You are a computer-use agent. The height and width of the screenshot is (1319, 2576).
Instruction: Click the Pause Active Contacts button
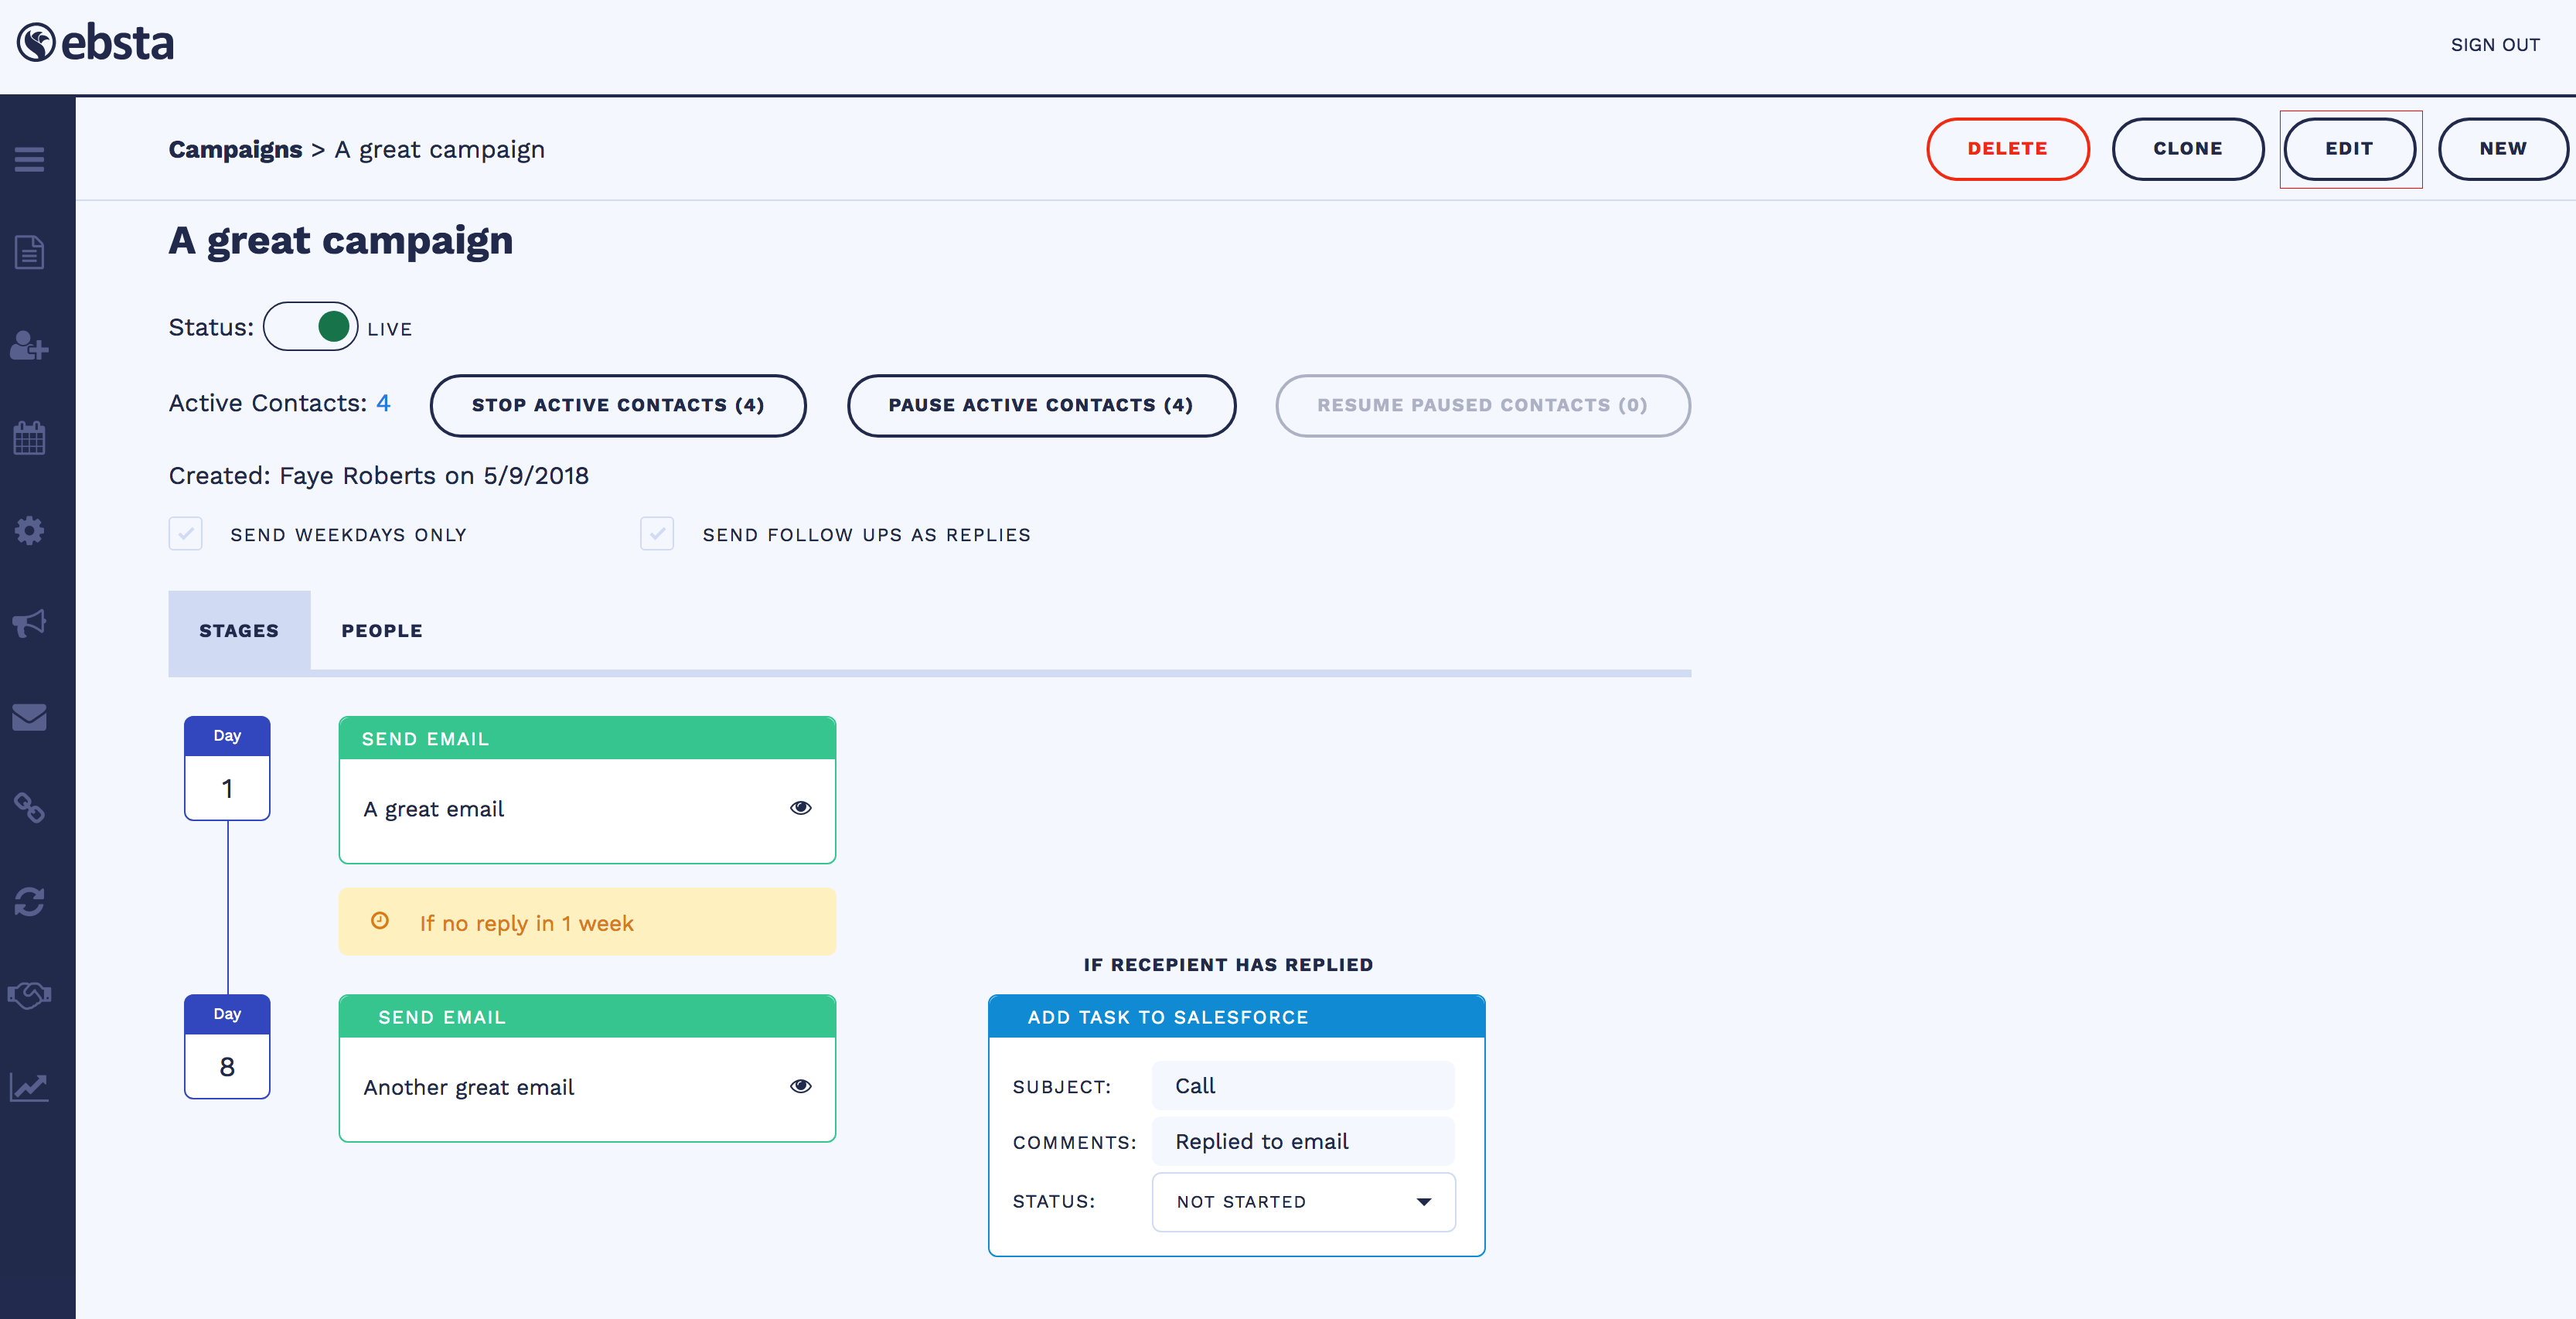[1040, 405]
